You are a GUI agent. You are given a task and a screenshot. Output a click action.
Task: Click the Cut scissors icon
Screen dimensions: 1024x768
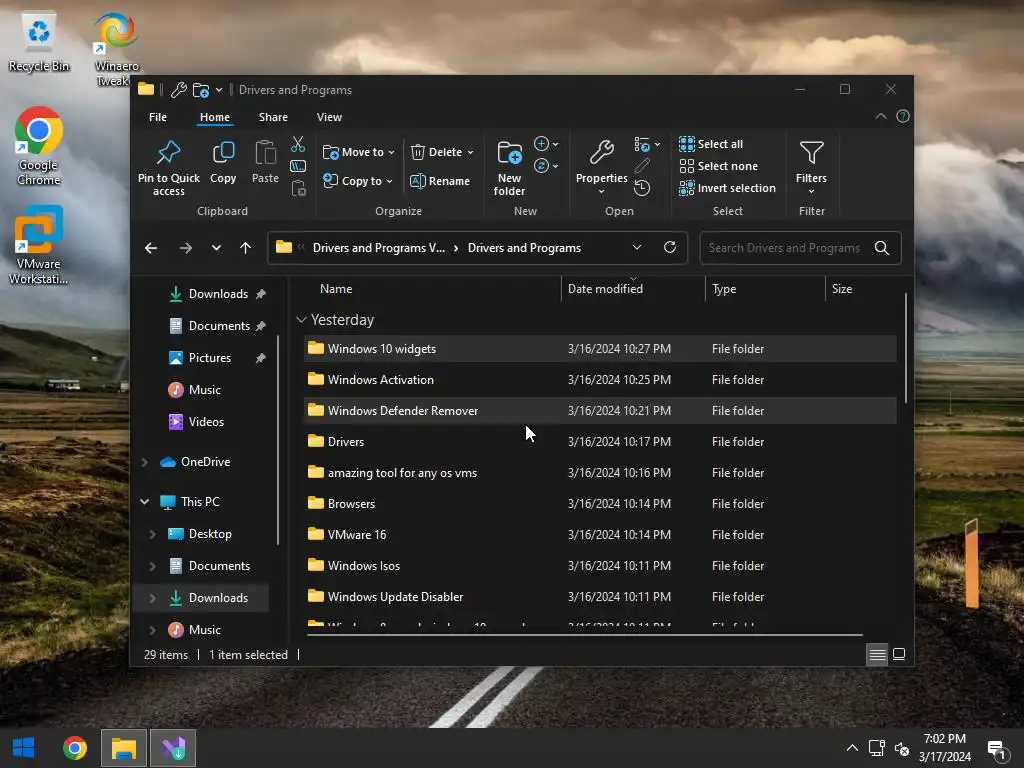point(298,144)
